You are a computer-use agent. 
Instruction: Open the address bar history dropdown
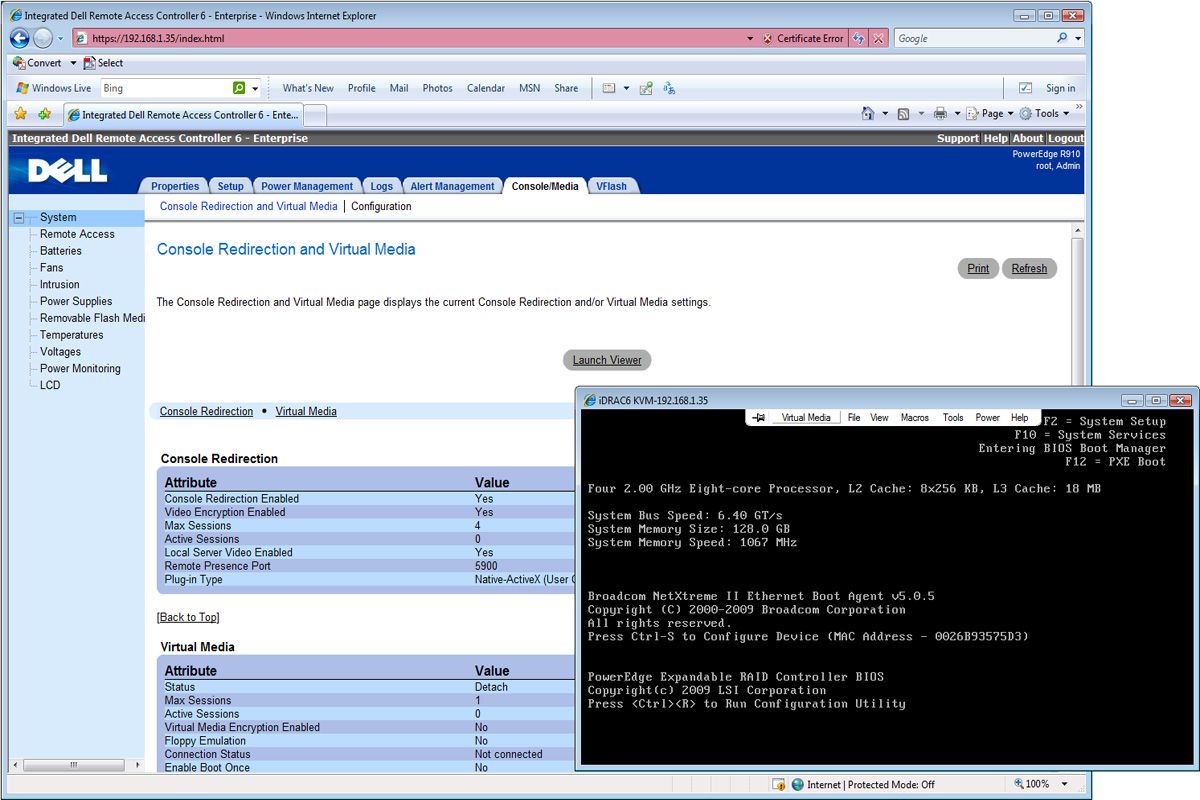750,38
